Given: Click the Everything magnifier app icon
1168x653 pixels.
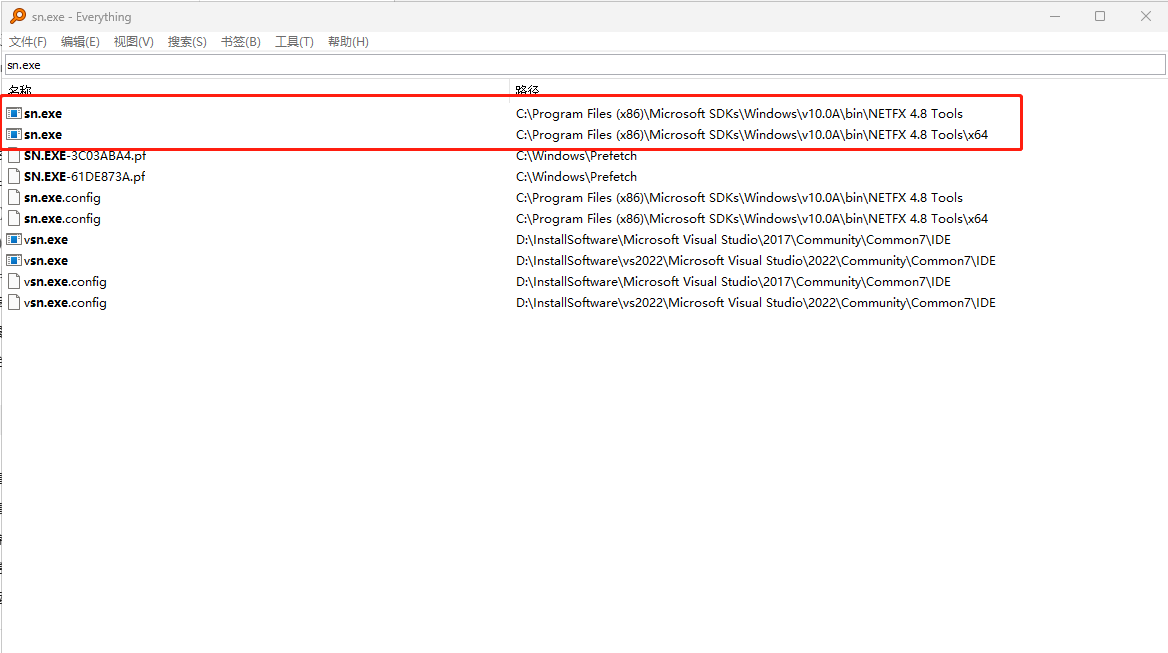Looking at the screenshot, I should pos(18,16).
